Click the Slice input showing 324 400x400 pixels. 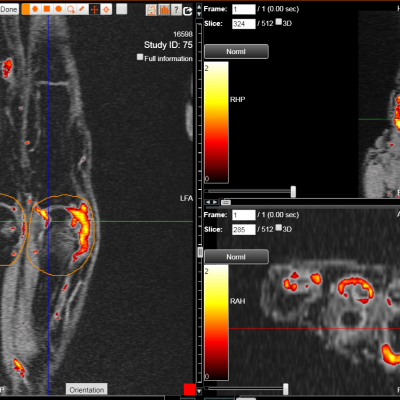(244, 24)
